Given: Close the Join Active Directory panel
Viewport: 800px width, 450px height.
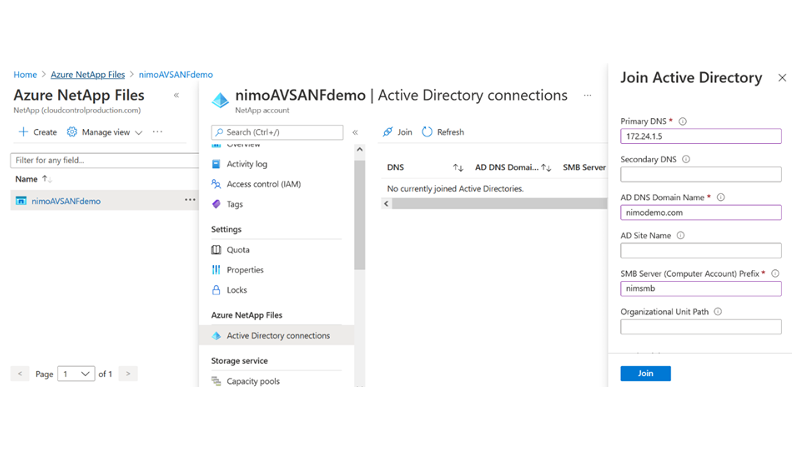Looking at the screenshot, I should (782, 78).
